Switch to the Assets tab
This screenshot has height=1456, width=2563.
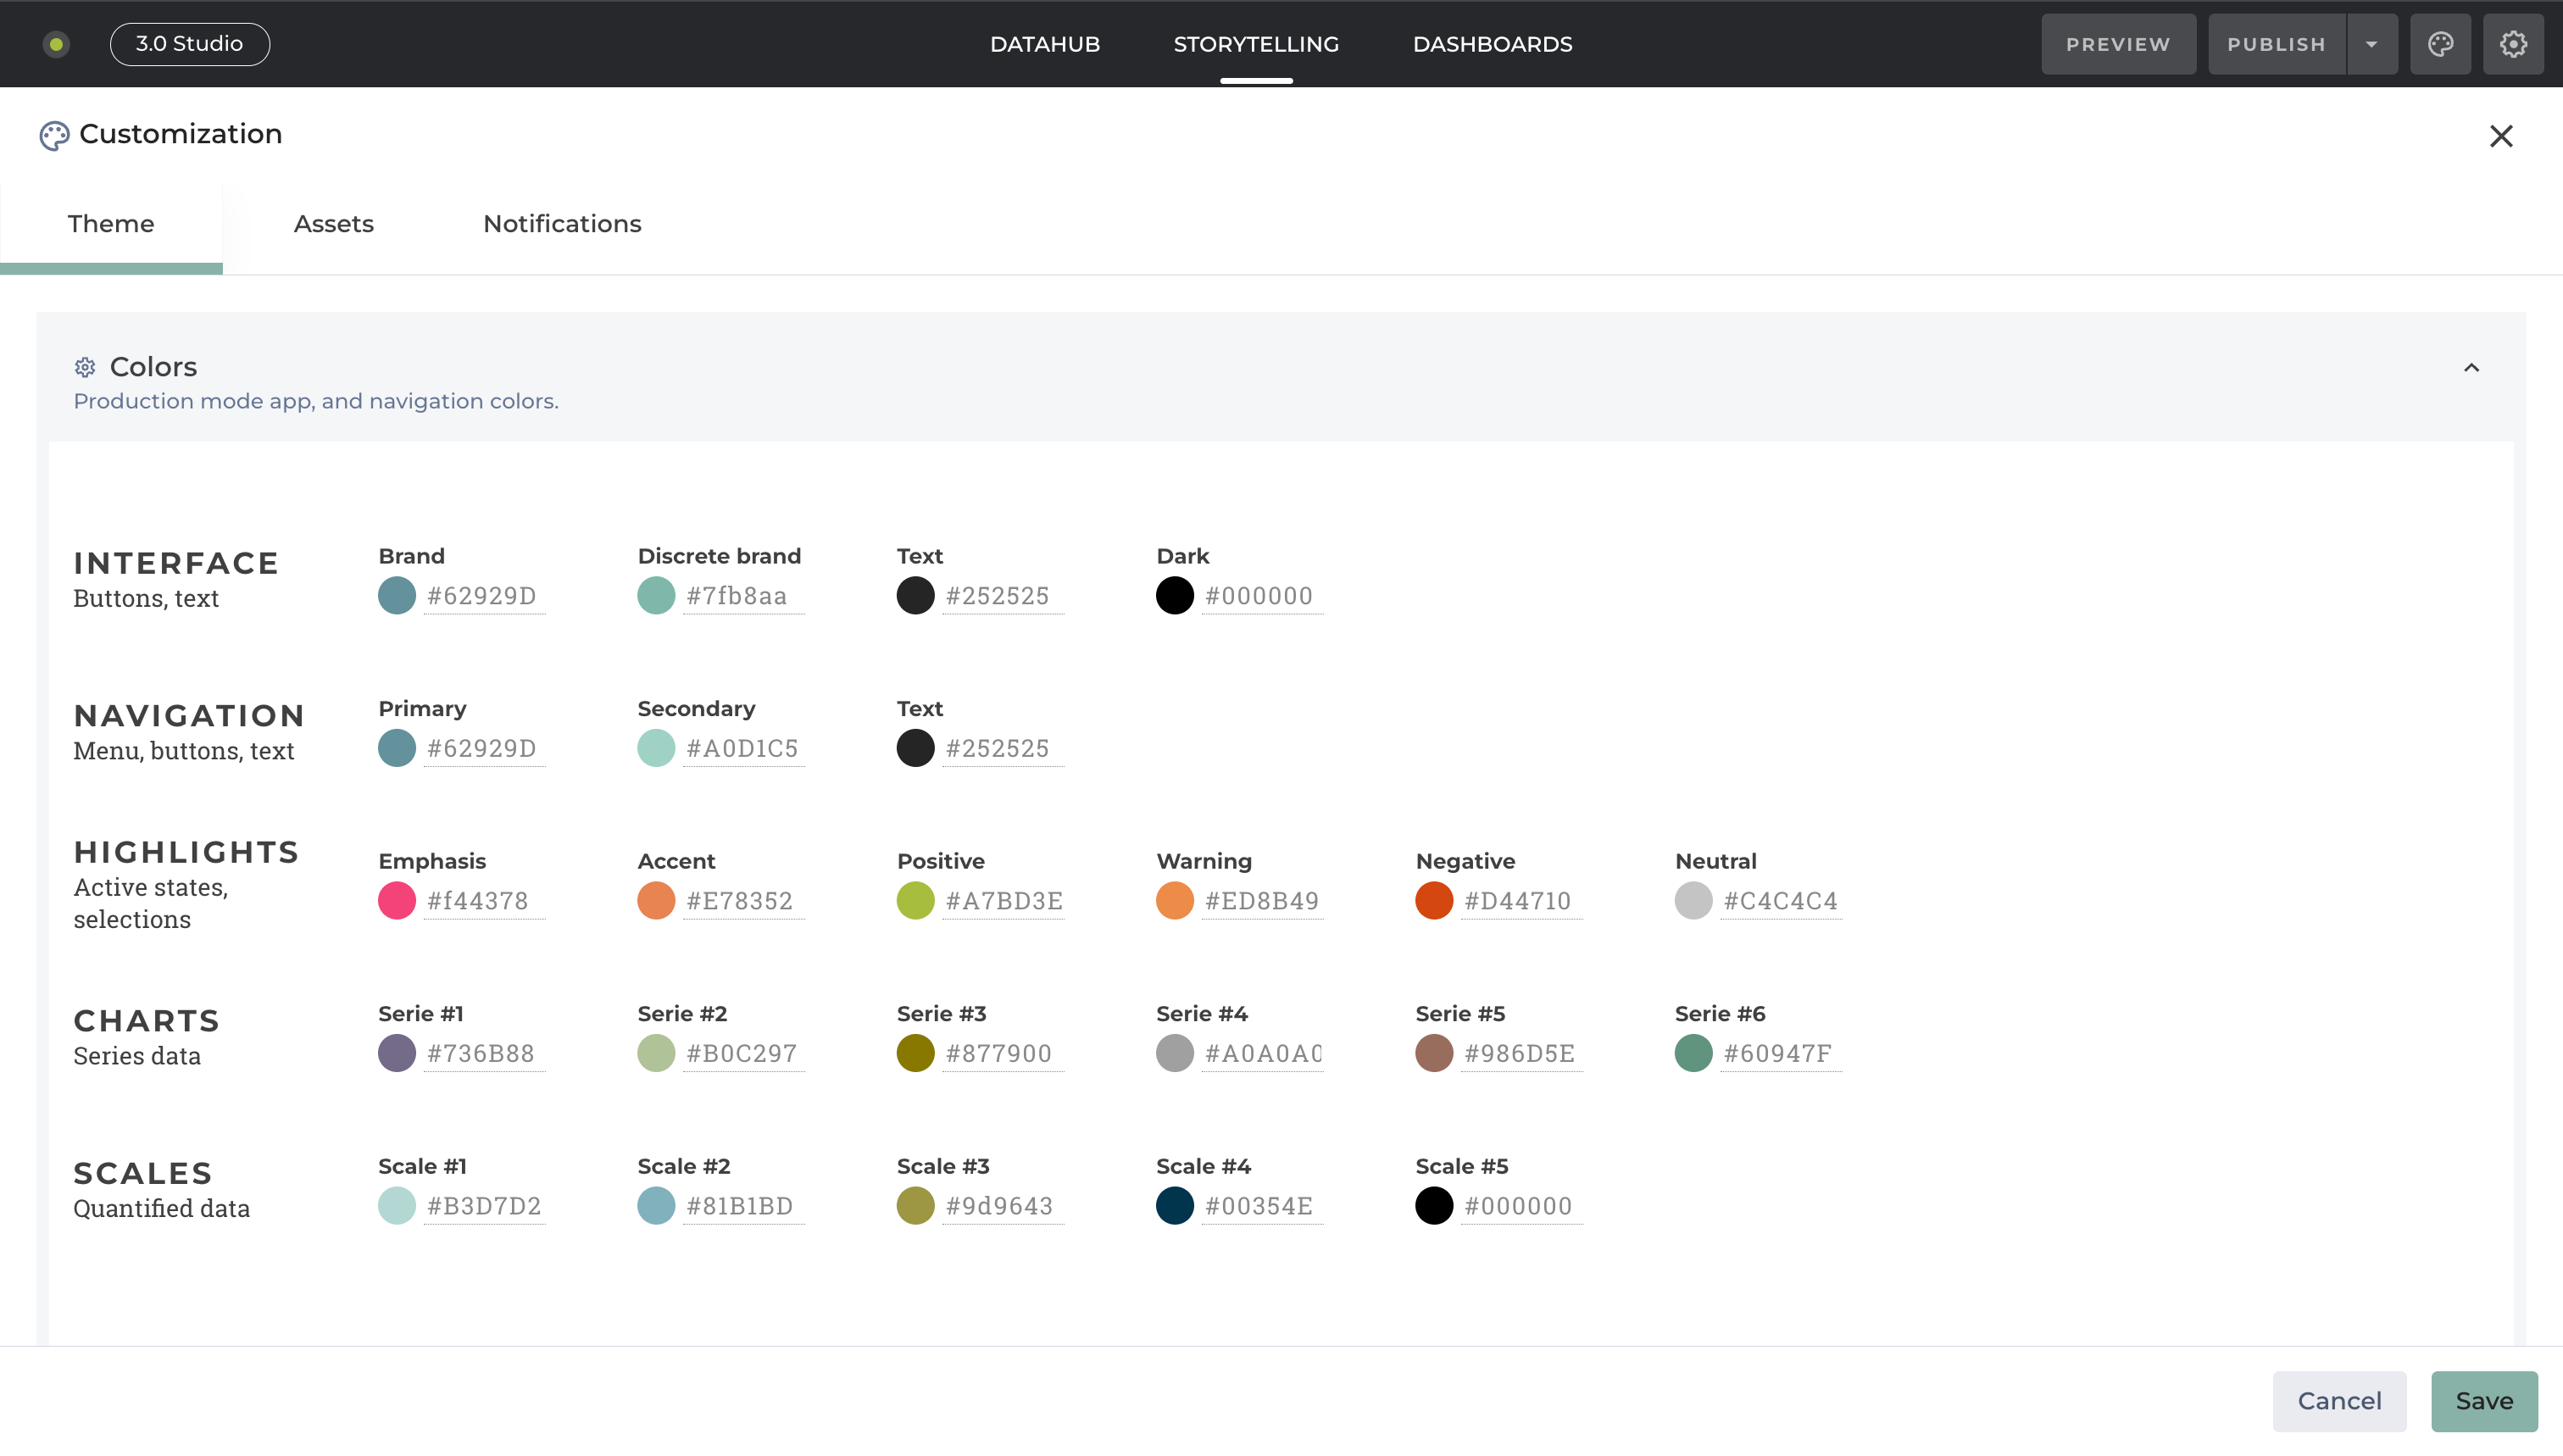(333, 224)
